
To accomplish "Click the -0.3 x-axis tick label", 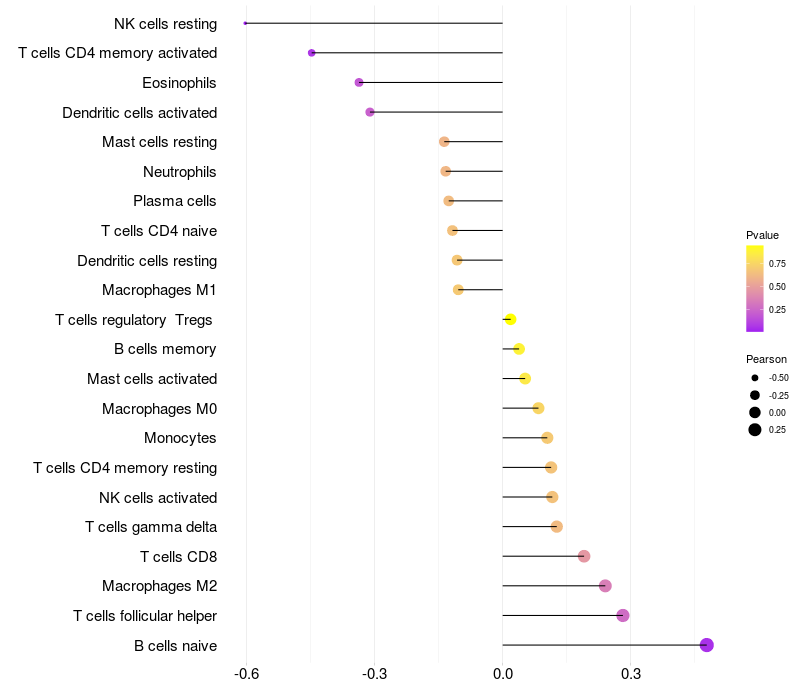I will (x=374, y=674).
